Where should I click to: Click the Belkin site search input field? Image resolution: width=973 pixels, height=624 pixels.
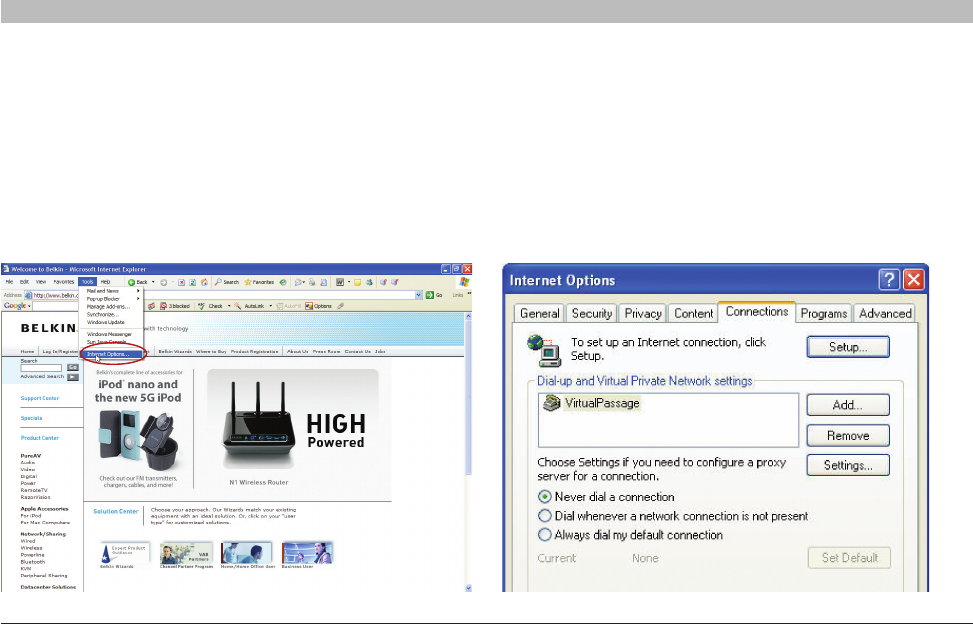(x=41, y=368)
